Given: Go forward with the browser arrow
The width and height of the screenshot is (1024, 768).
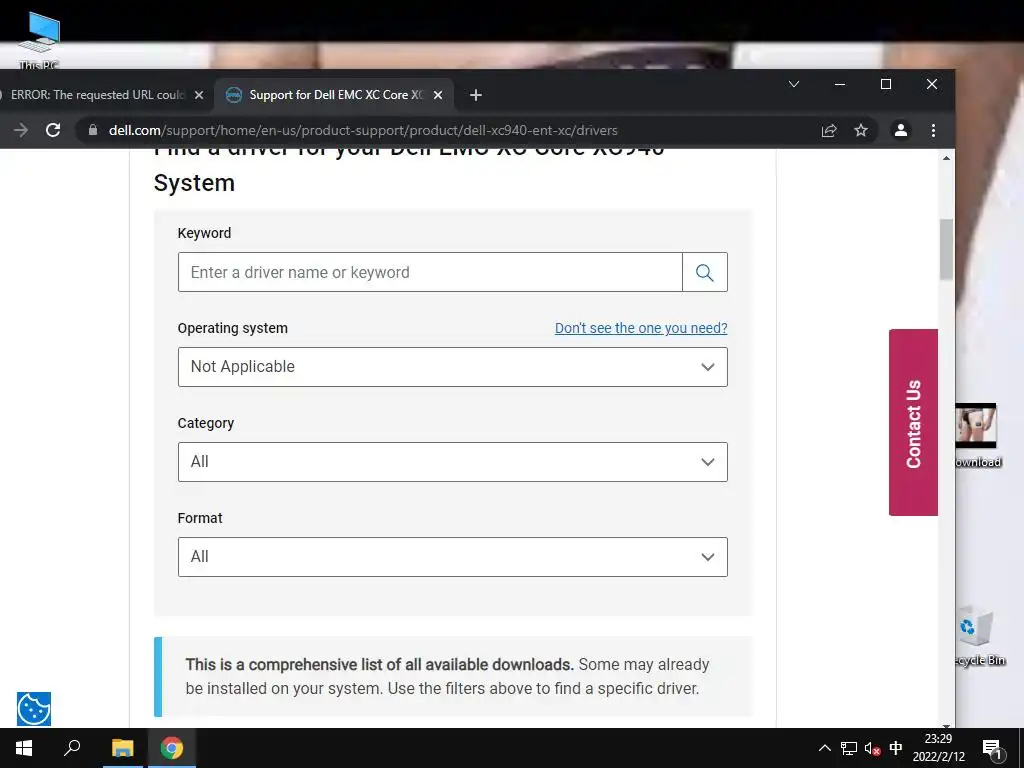Looking at the screenshot, I should 21,130.
